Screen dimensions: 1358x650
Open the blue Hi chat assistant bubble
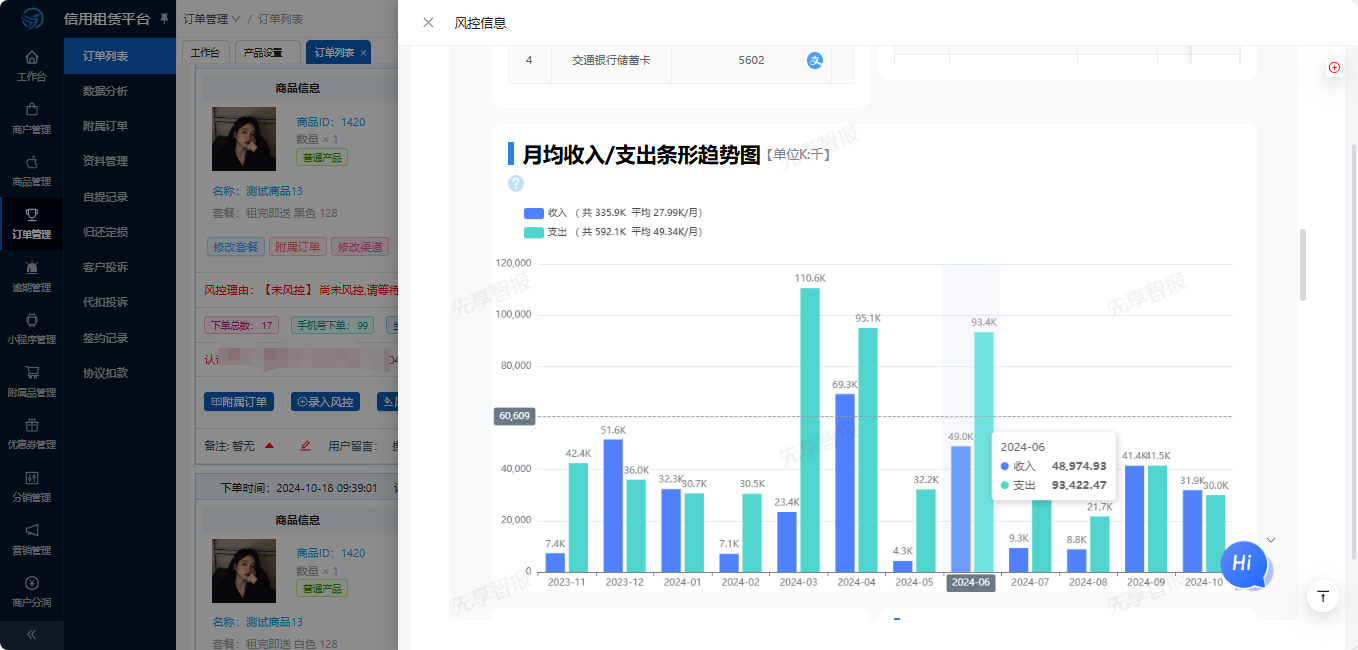(x=1245, y=564)
